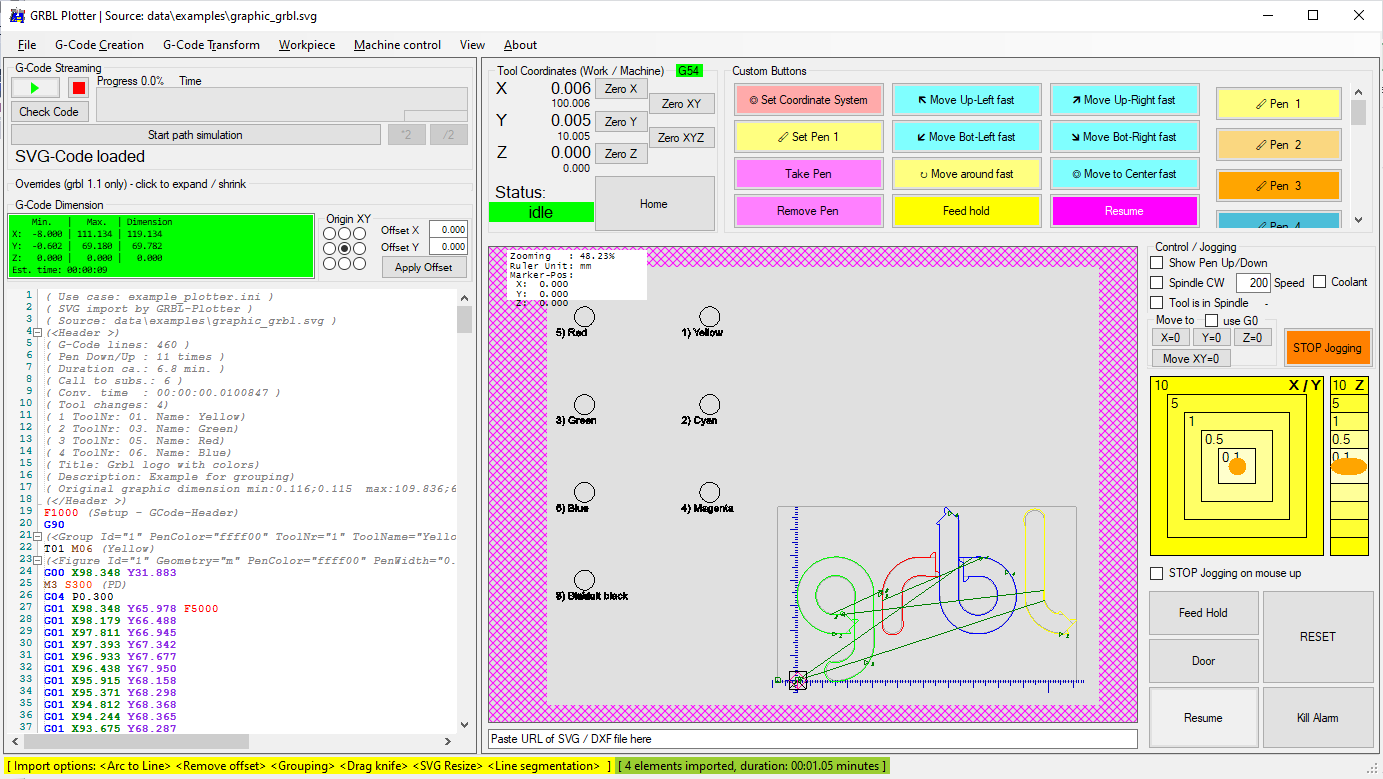Open the Machine control menu
The image size is (1383, 779).
pos(397,45)
